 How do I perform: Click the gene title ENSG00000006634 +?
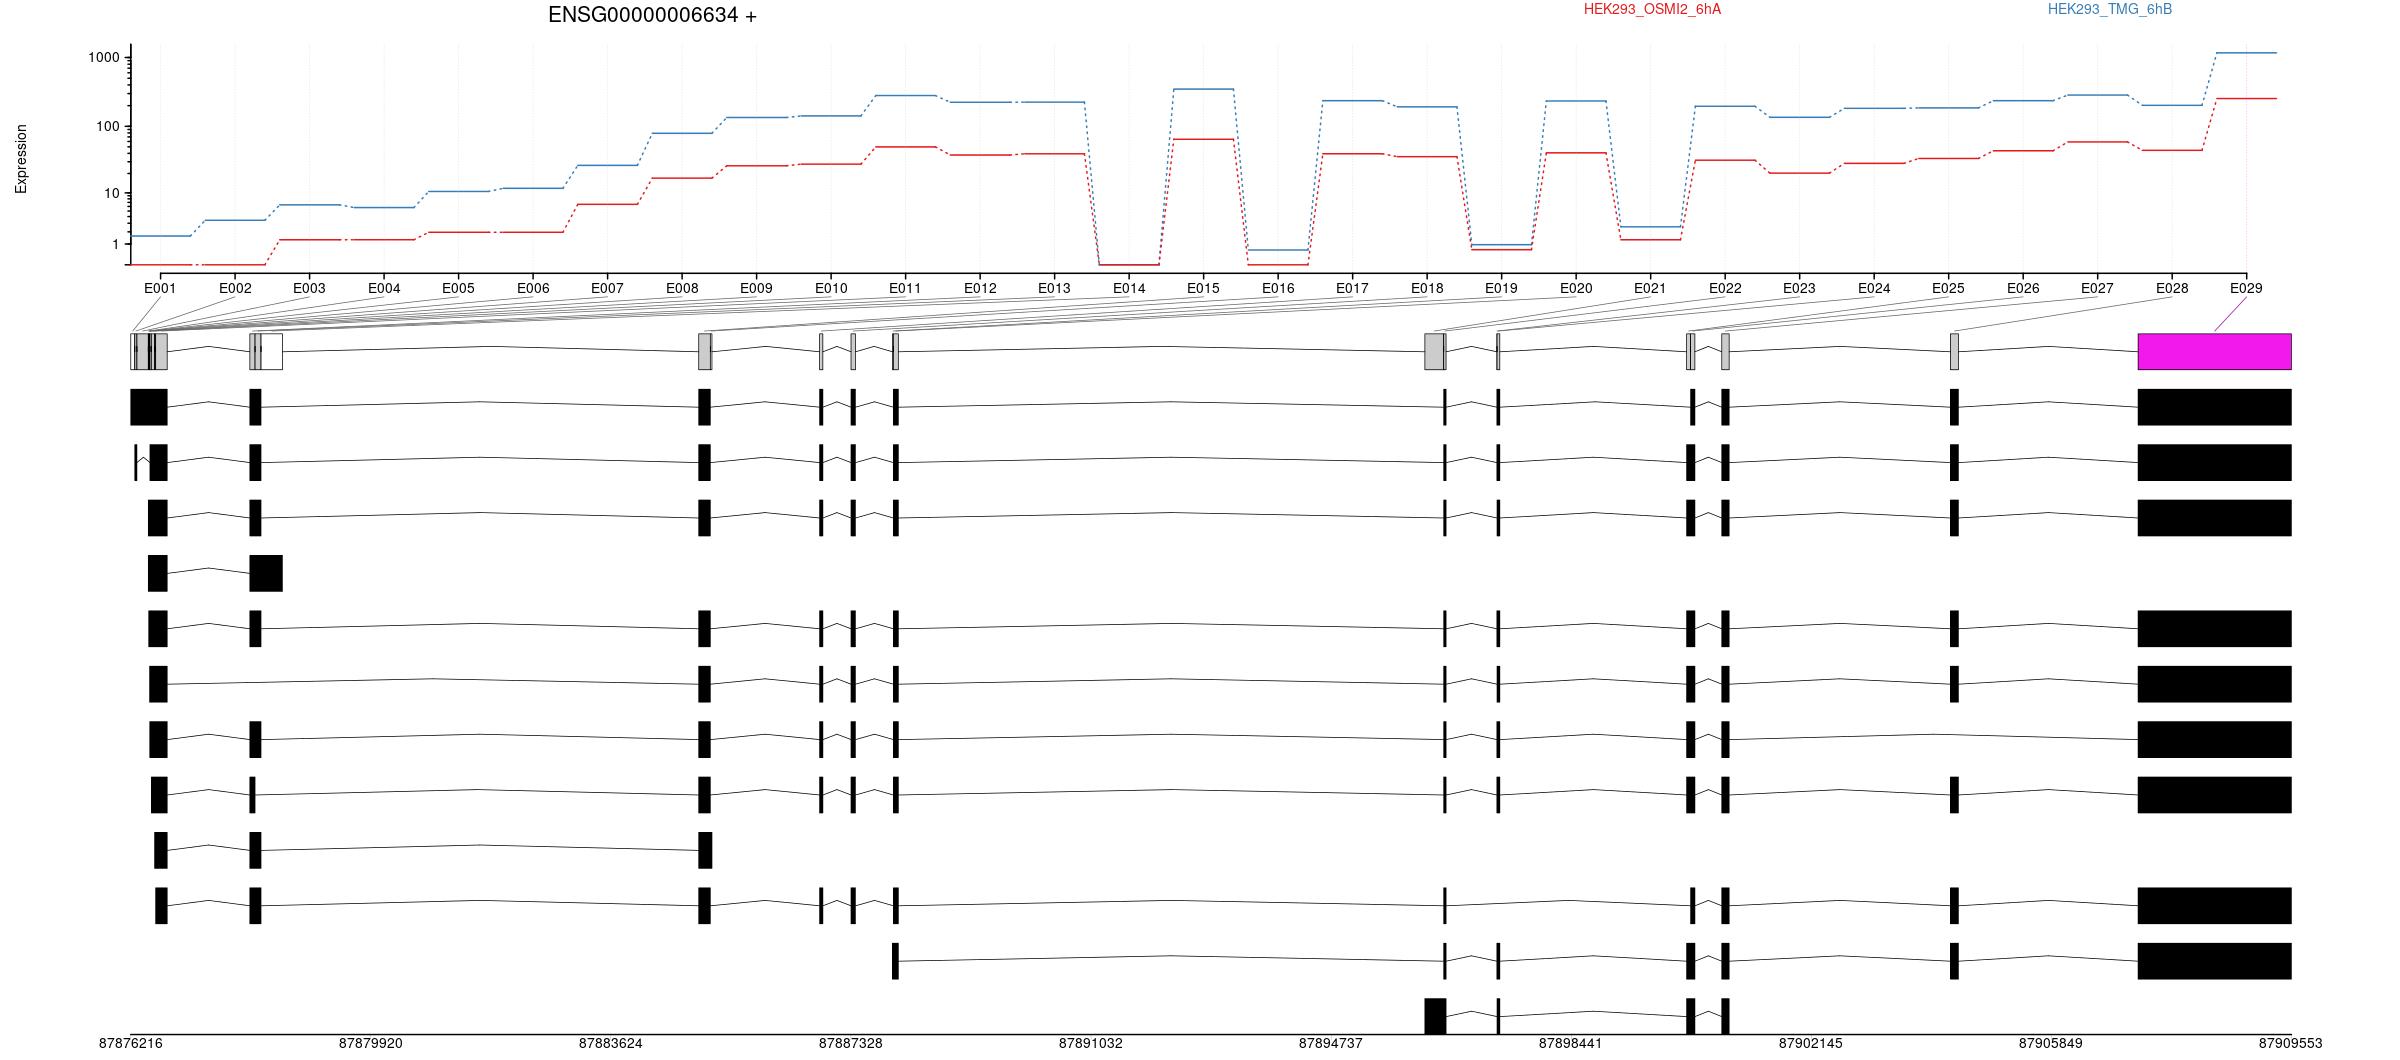[x=652, y=15]
